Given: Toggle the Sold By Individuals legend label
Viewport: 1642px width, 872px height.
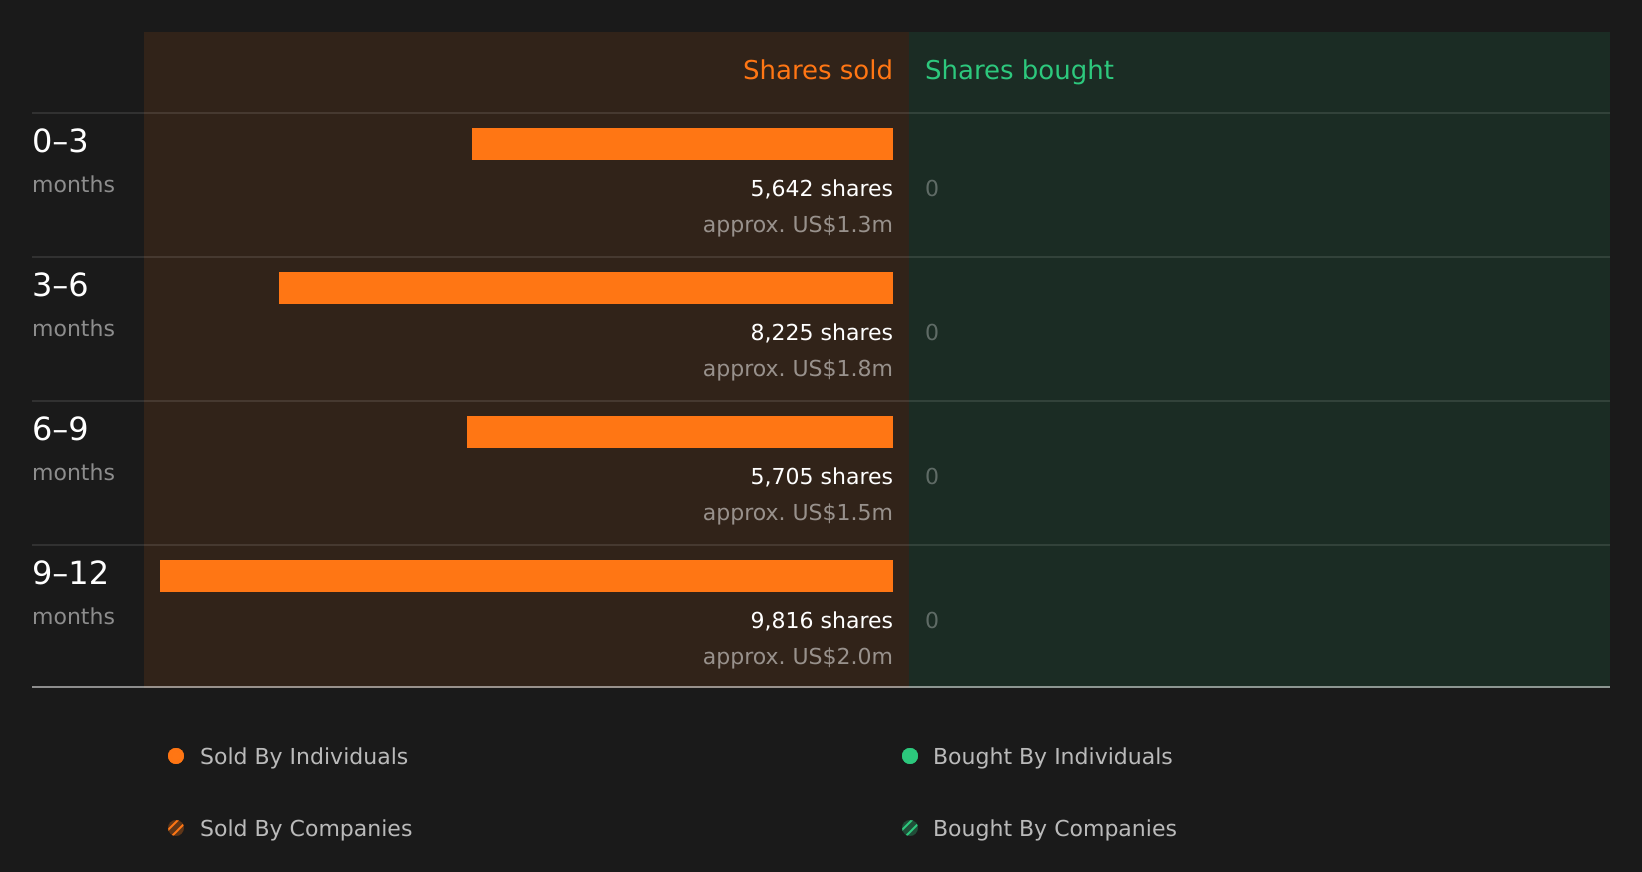Looking at the screenshot, I should [304, 757].
